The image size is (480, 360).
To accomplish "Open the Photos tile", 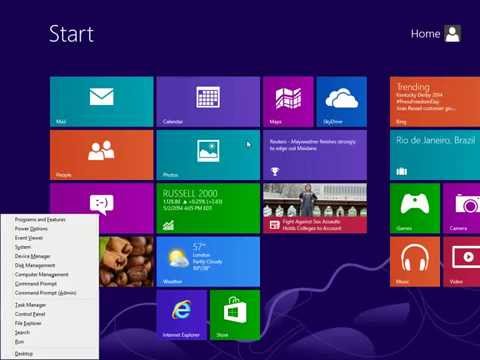I will pyautogui.click(x=208, y=155).
